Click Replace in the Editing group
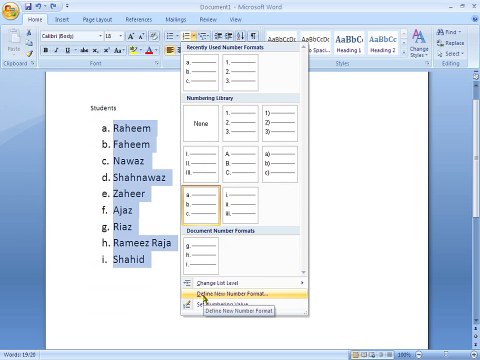The width and height of the screenshot is (480, 360). 450,43
